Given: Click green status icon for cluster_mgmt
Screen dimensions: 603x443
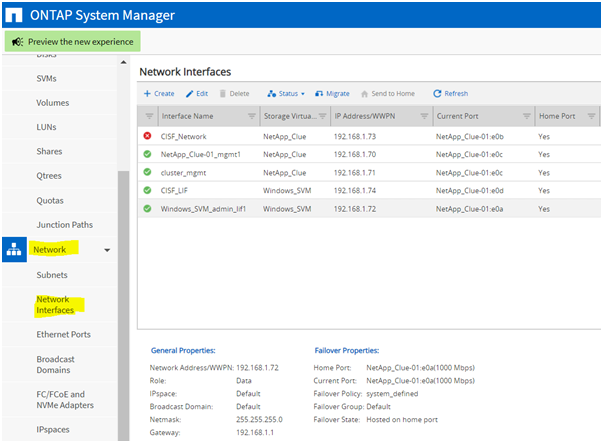Looking at the screenshot, I should 147,172.
